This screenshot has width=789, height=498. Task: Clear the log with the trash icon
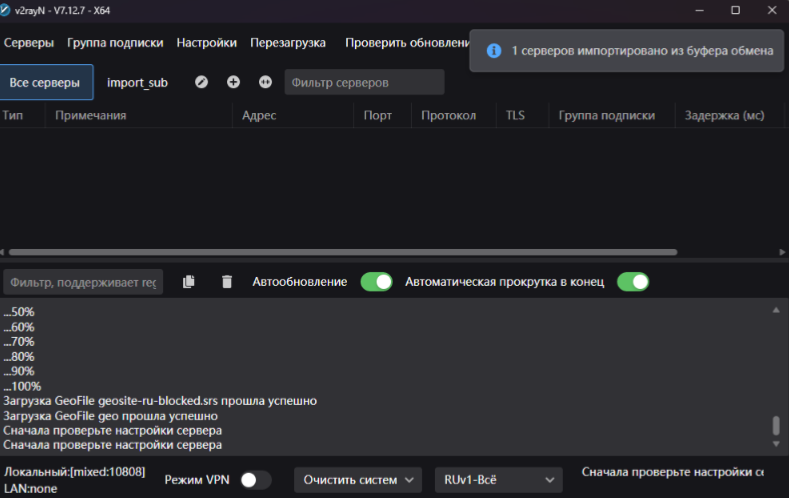pos(227,282)
